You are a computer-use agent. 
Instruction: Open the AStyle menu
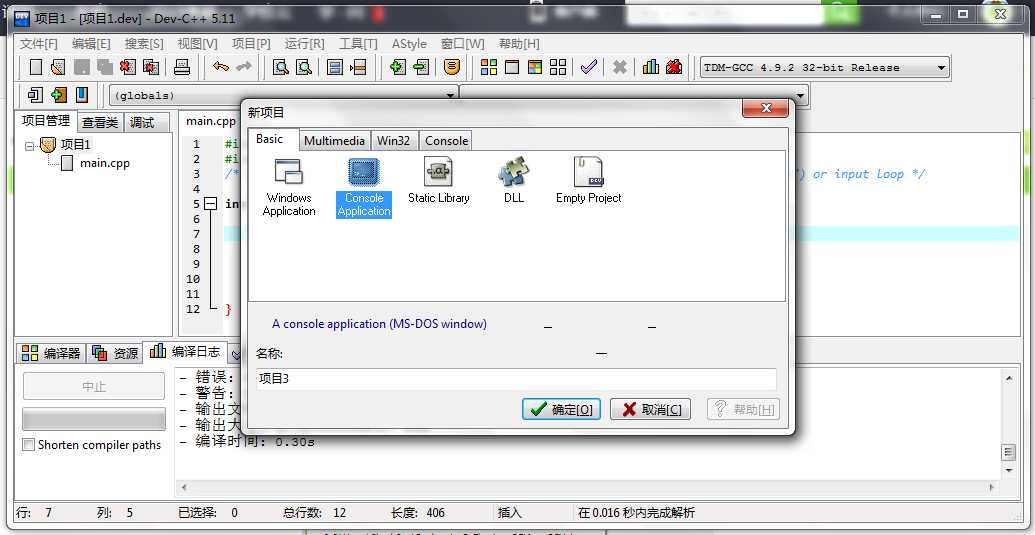[409, 44]
